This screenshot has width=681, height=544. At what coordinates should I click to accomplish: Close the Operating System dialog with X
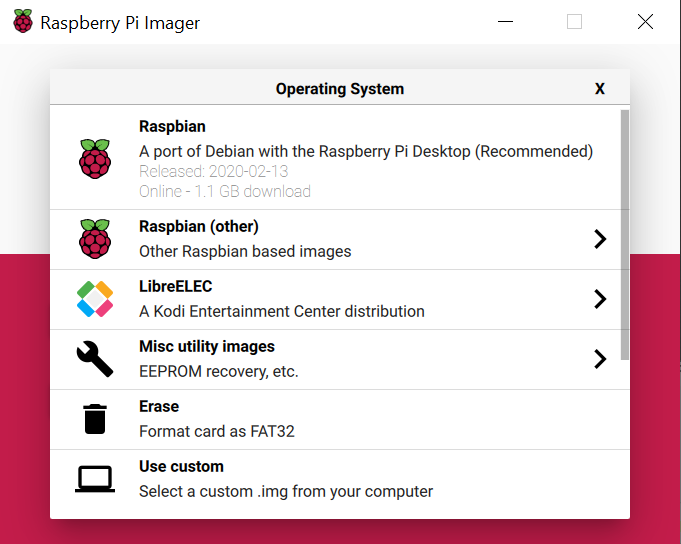(599, 89)
